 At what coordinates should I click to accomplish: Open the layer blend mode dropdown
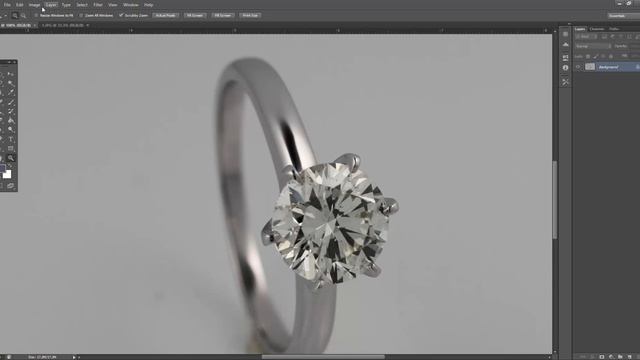(x=593, y=46)
